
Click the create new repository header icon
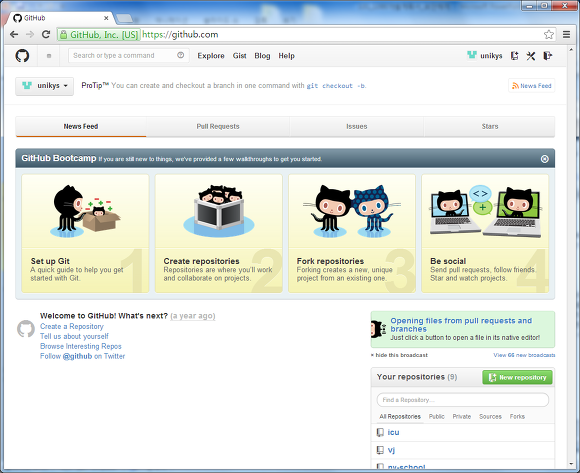pyautogui.click(x=515, y=56)
